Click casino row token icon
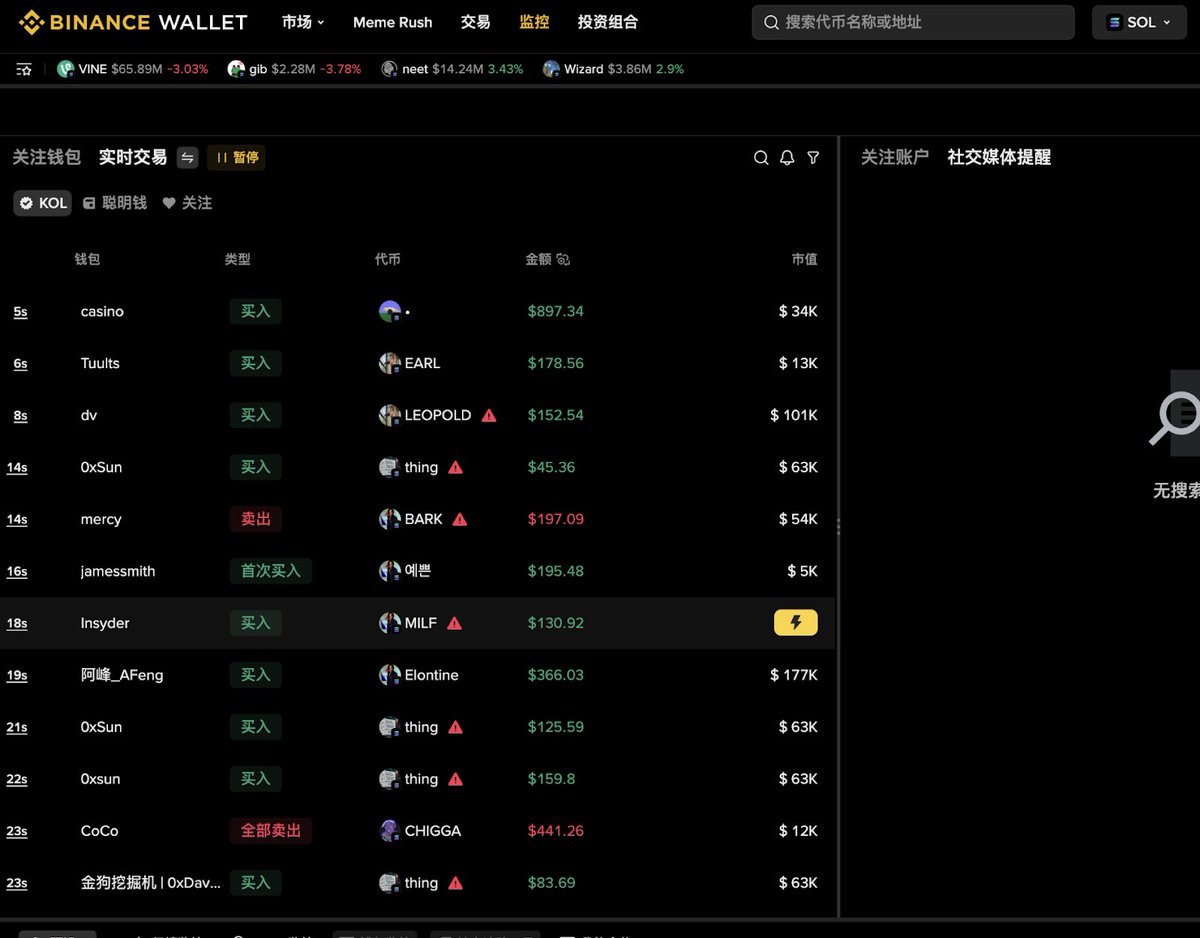Screen dimensions: 1200x938 point(390,311)
